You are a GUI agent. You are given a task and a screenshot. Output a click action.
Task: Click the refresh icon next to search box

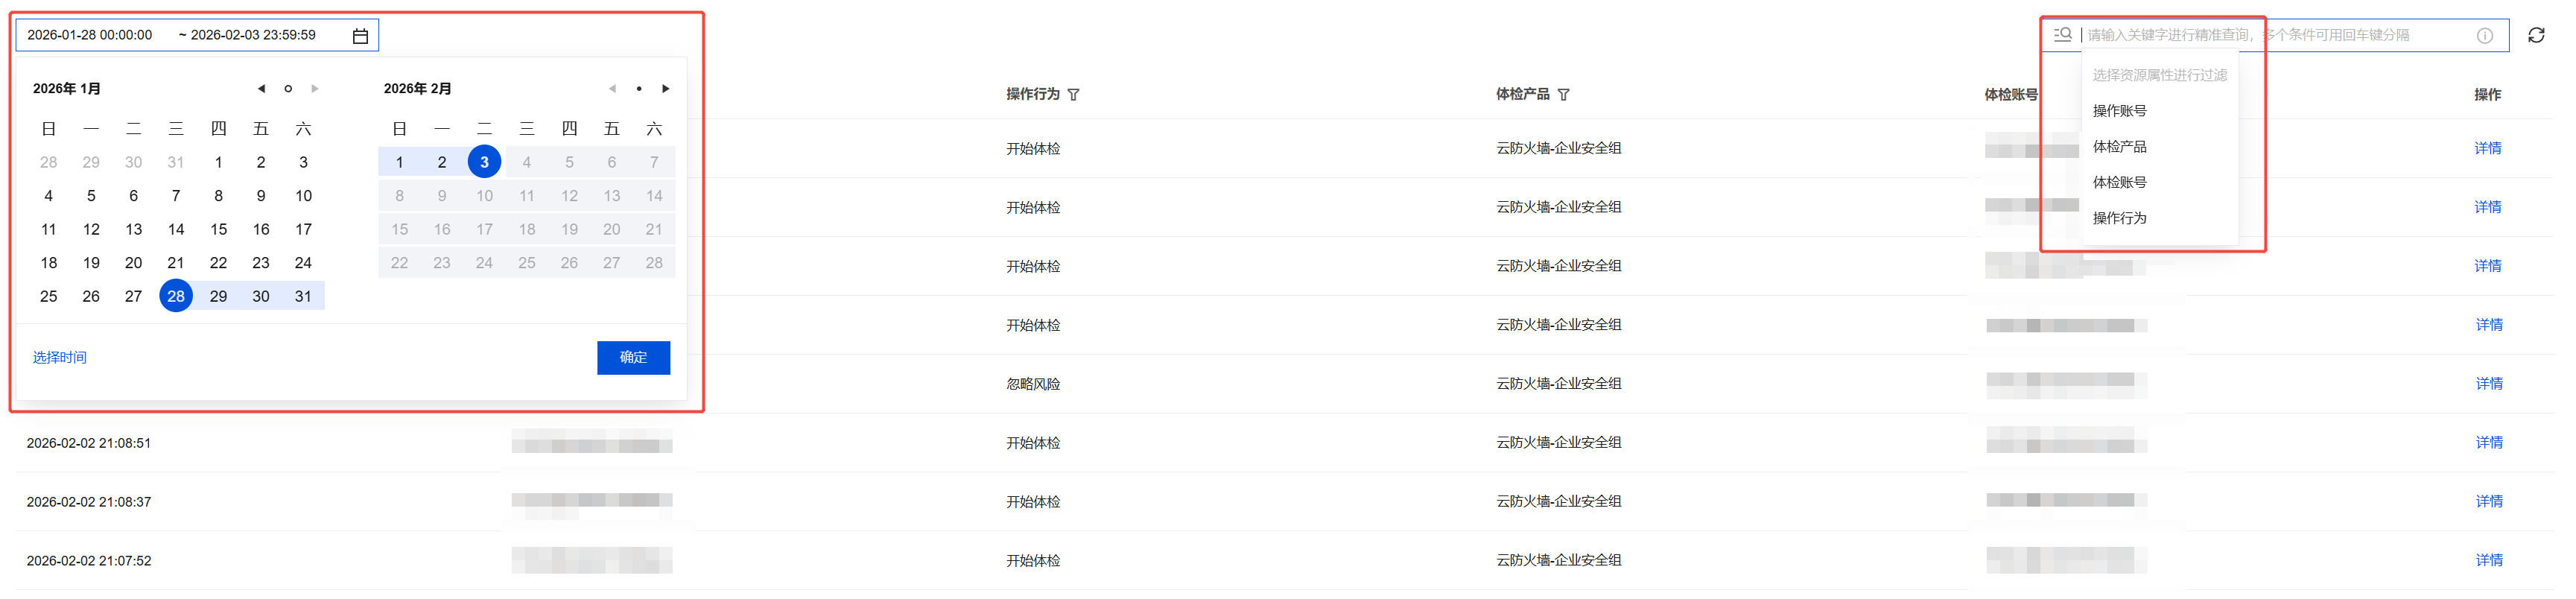(x=2536, y=36)
